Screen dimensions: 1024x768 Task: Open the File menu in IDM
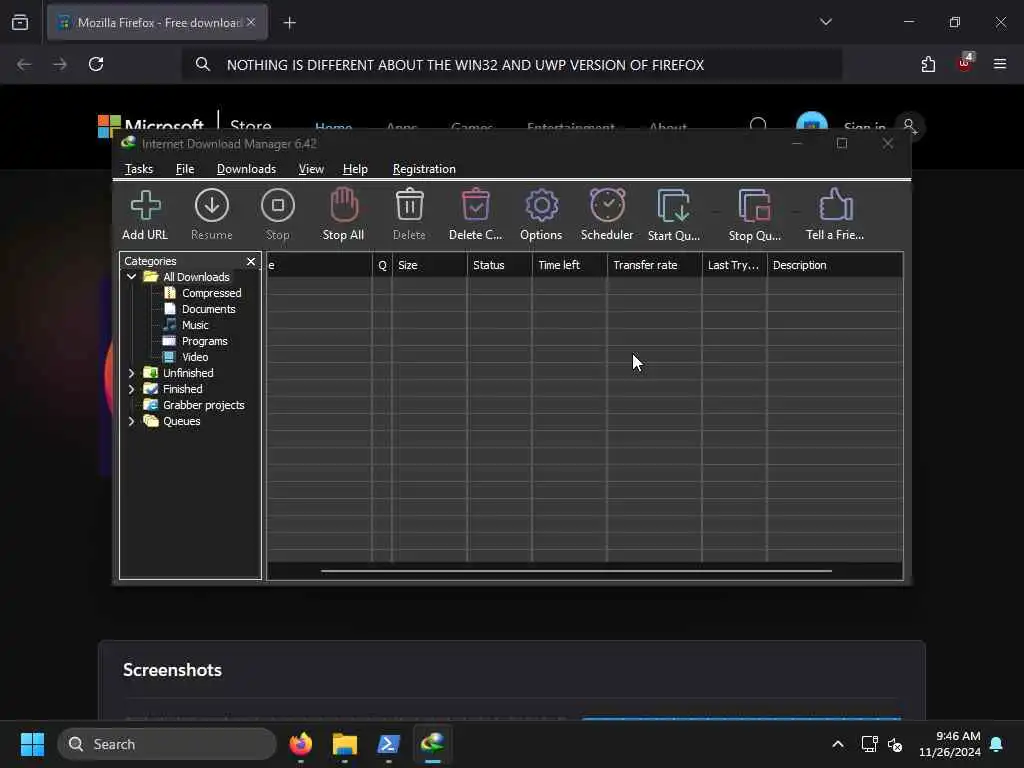[x=185, y=168]
